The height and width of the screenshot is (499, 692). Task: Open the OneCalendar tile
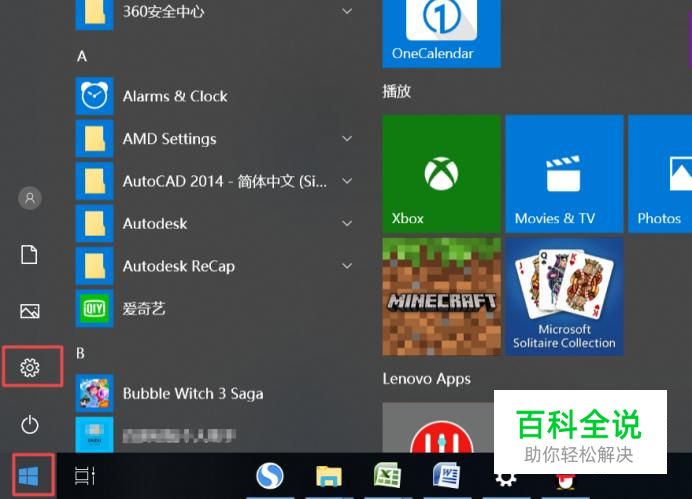coord(441,34)
